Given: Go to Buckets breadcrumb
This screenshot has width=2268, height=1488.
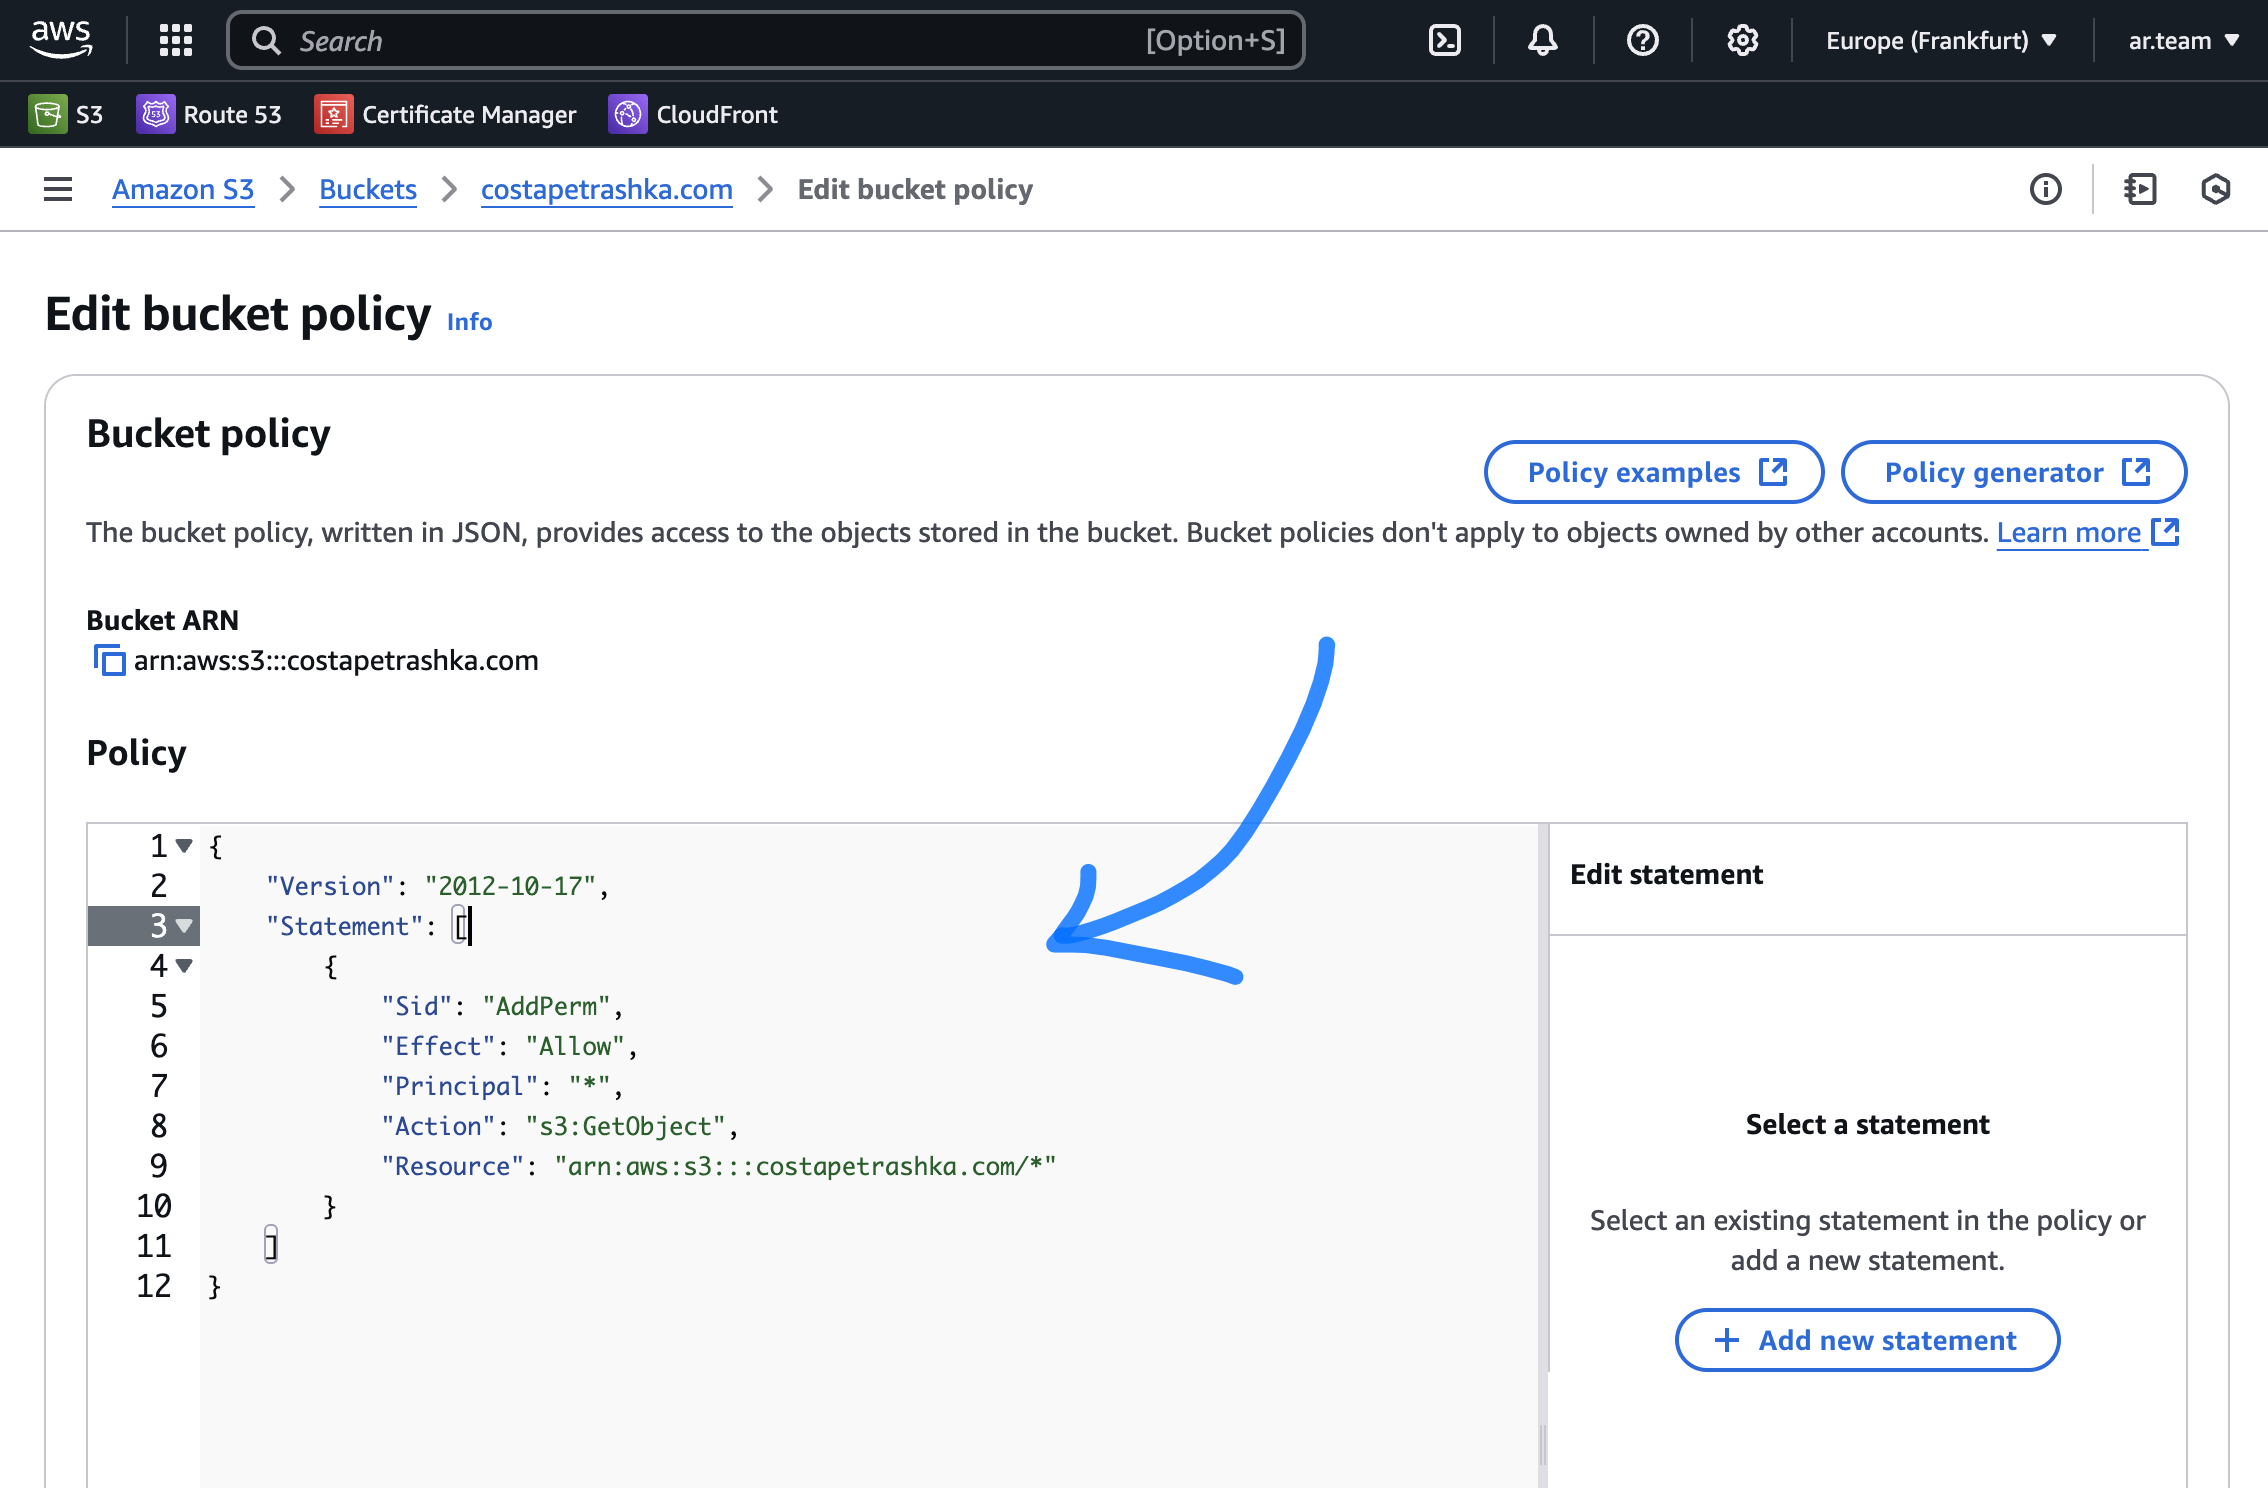Looking at the screenshot, I should [x=367, y=189].
